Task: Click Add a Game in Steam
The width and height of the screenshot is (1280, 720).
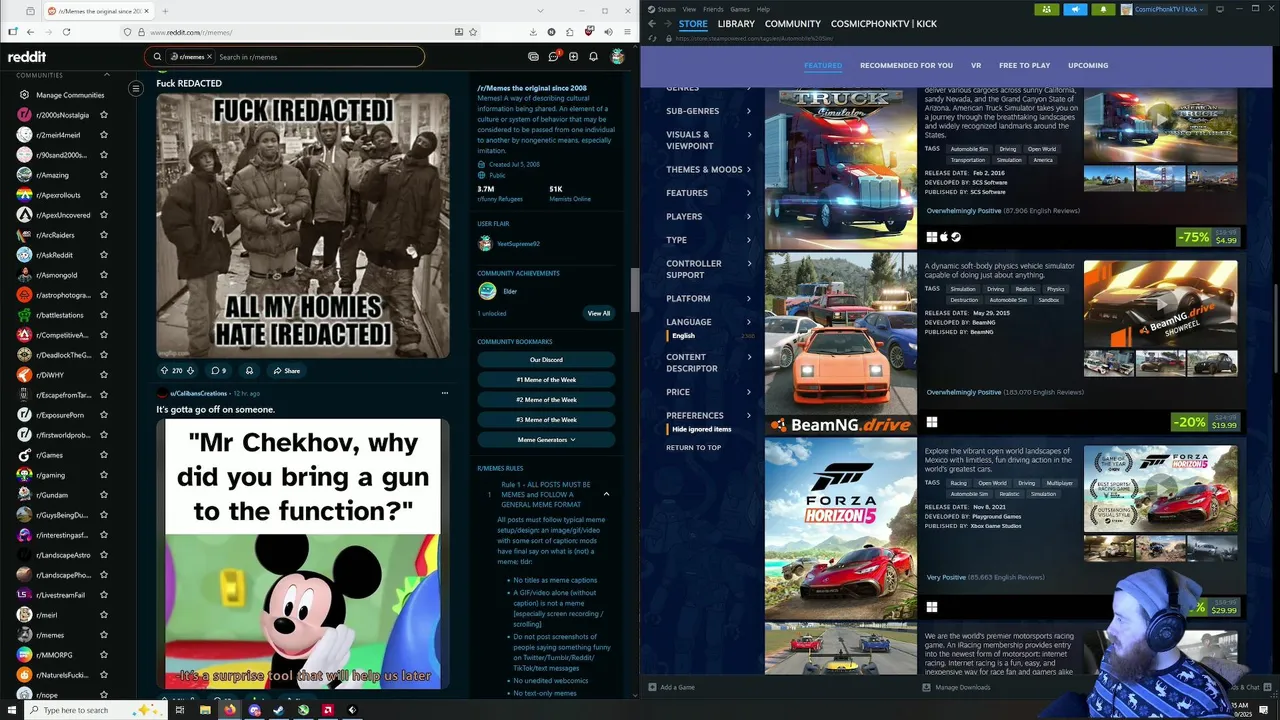Action: tap(671, 687)
